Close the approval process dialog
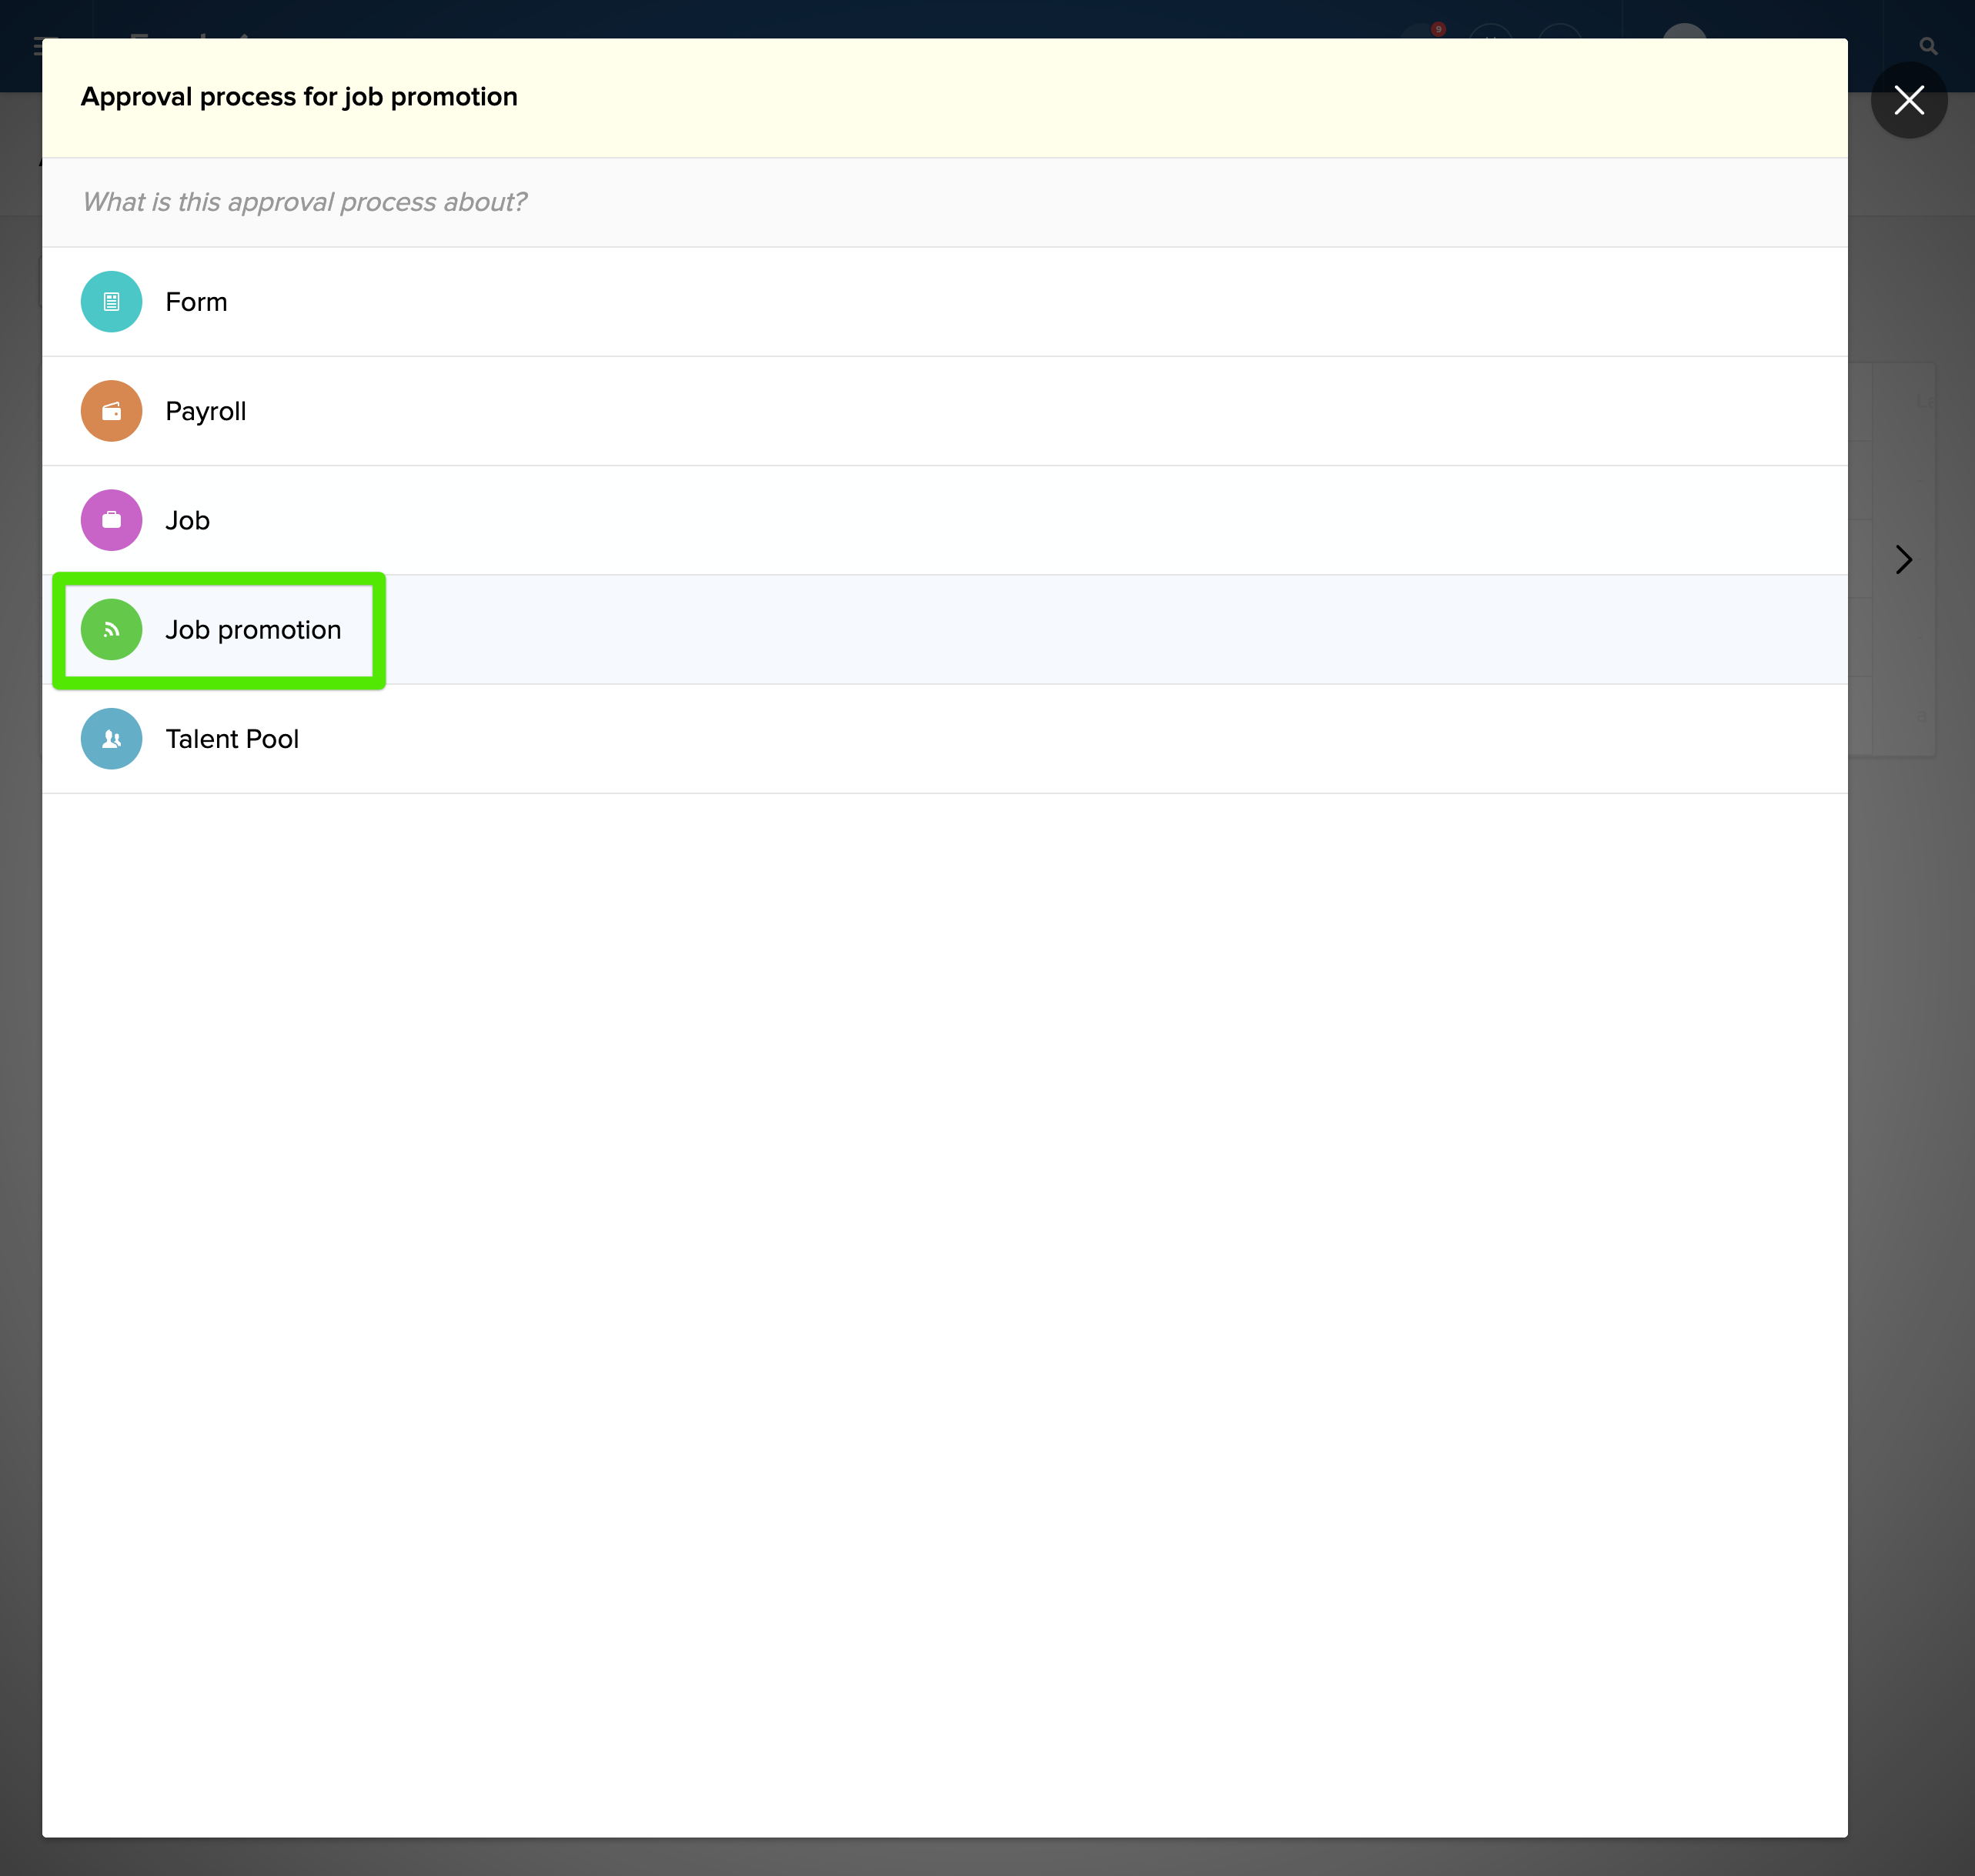Viewport: 1975px width, 1876px height. [x=1908, y=100]
